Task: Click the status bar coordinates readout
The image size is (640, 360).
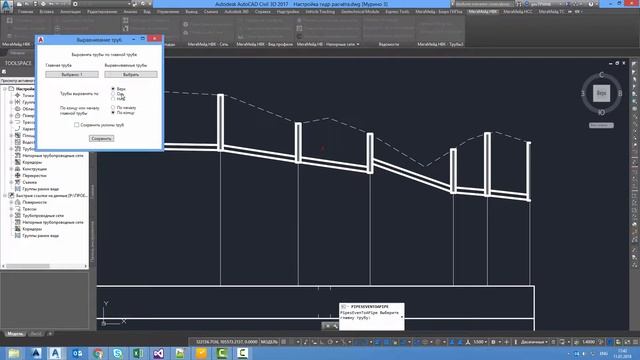Action: tap(226, 342)
